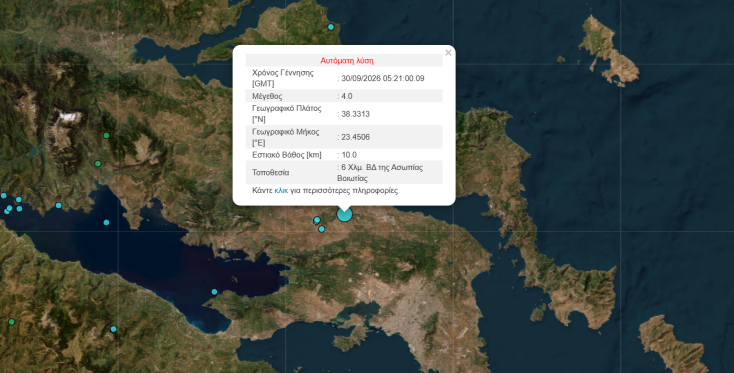Select the cyan marker at the gulf's eastern end
734x373 pixels.
coord(214,292)
